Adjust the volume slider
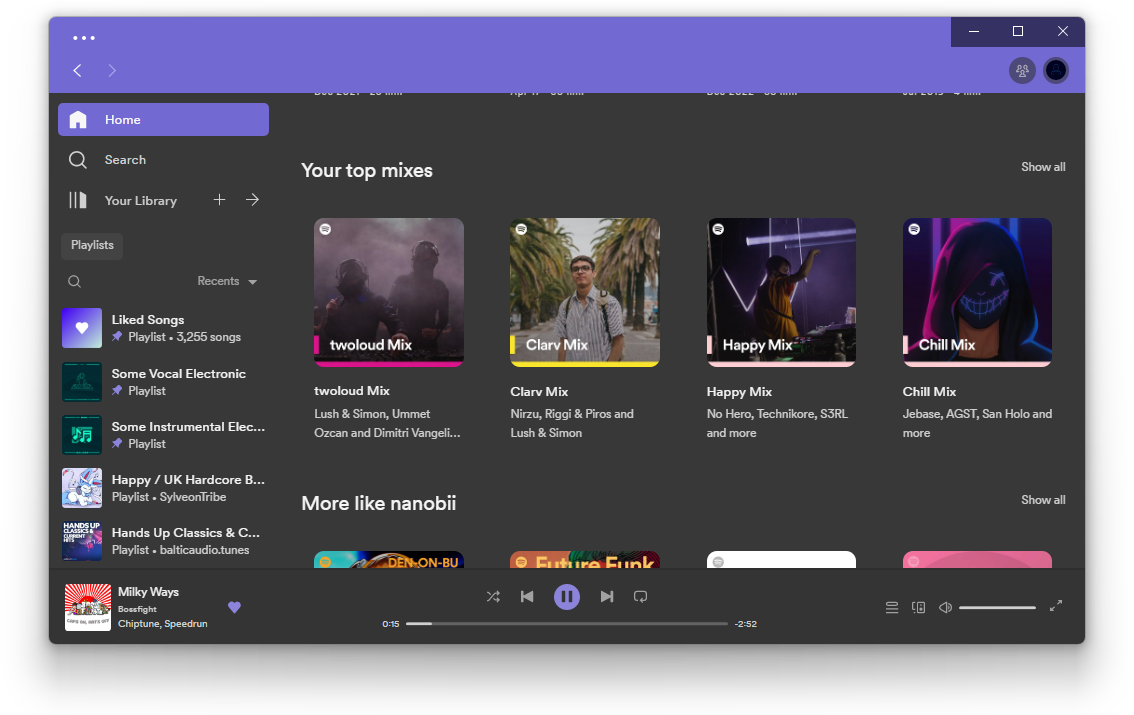 pos(997,608)
